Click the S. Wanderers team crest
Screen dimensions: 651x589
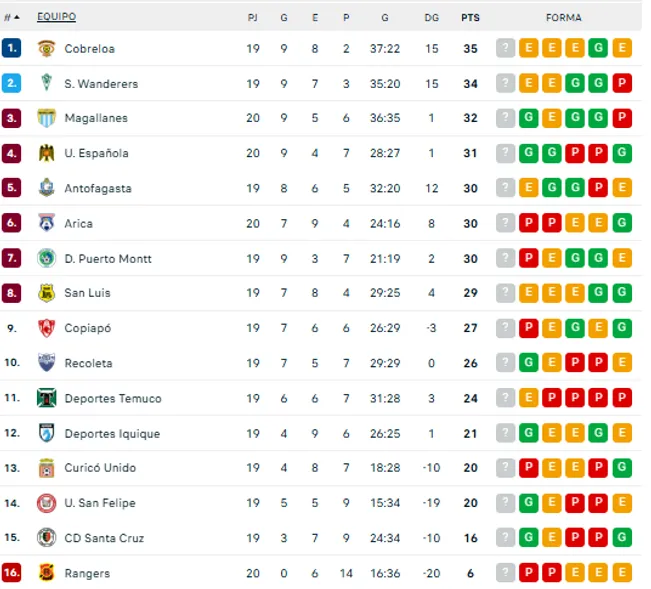coord(46,83)
